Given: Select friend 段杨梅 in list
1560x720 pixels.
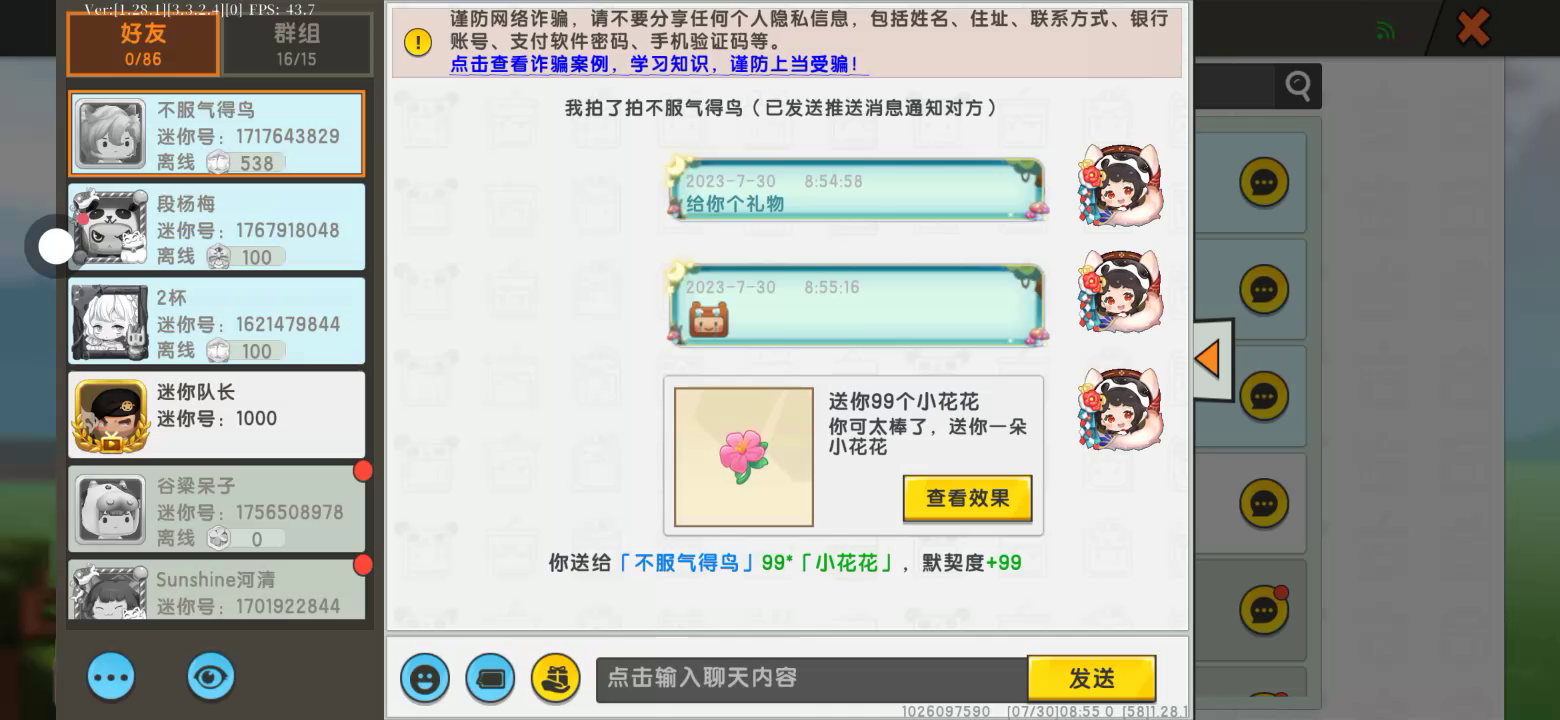Looking at the screenshot, I should (x=217, y=227).
